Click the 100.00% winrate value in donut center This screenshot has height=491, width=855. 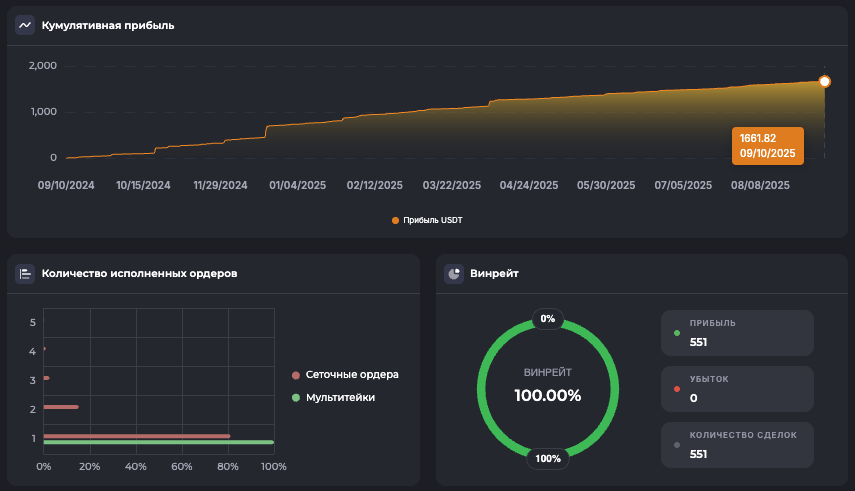tap(547, 395)
